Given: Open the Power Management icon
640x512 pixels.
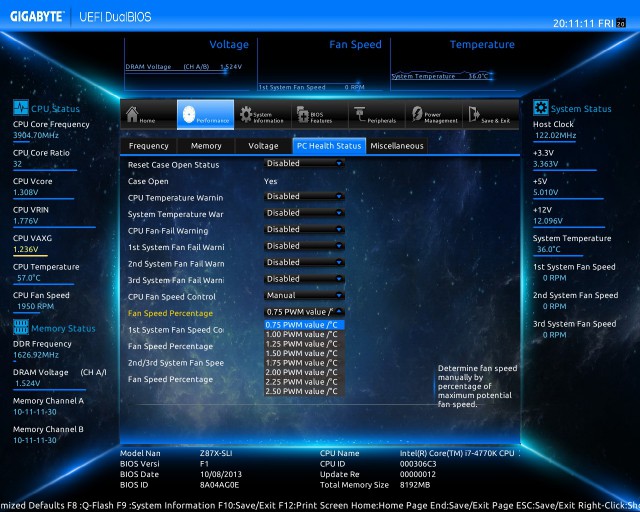Looking at the screenshot, I should click(x=417, y=114).
